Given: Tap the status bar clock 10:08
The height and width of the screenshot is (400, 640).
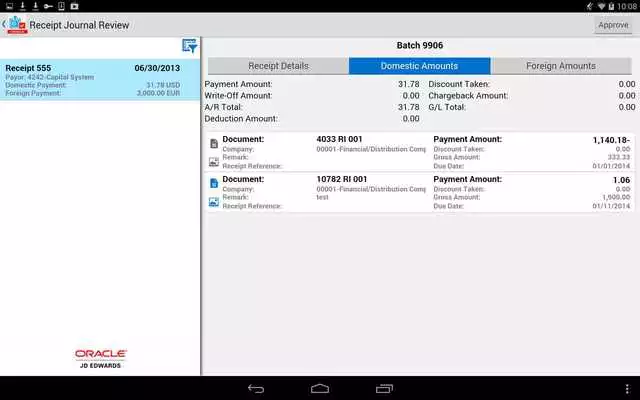Looking at the screenshot, I should tap(627, 6).
